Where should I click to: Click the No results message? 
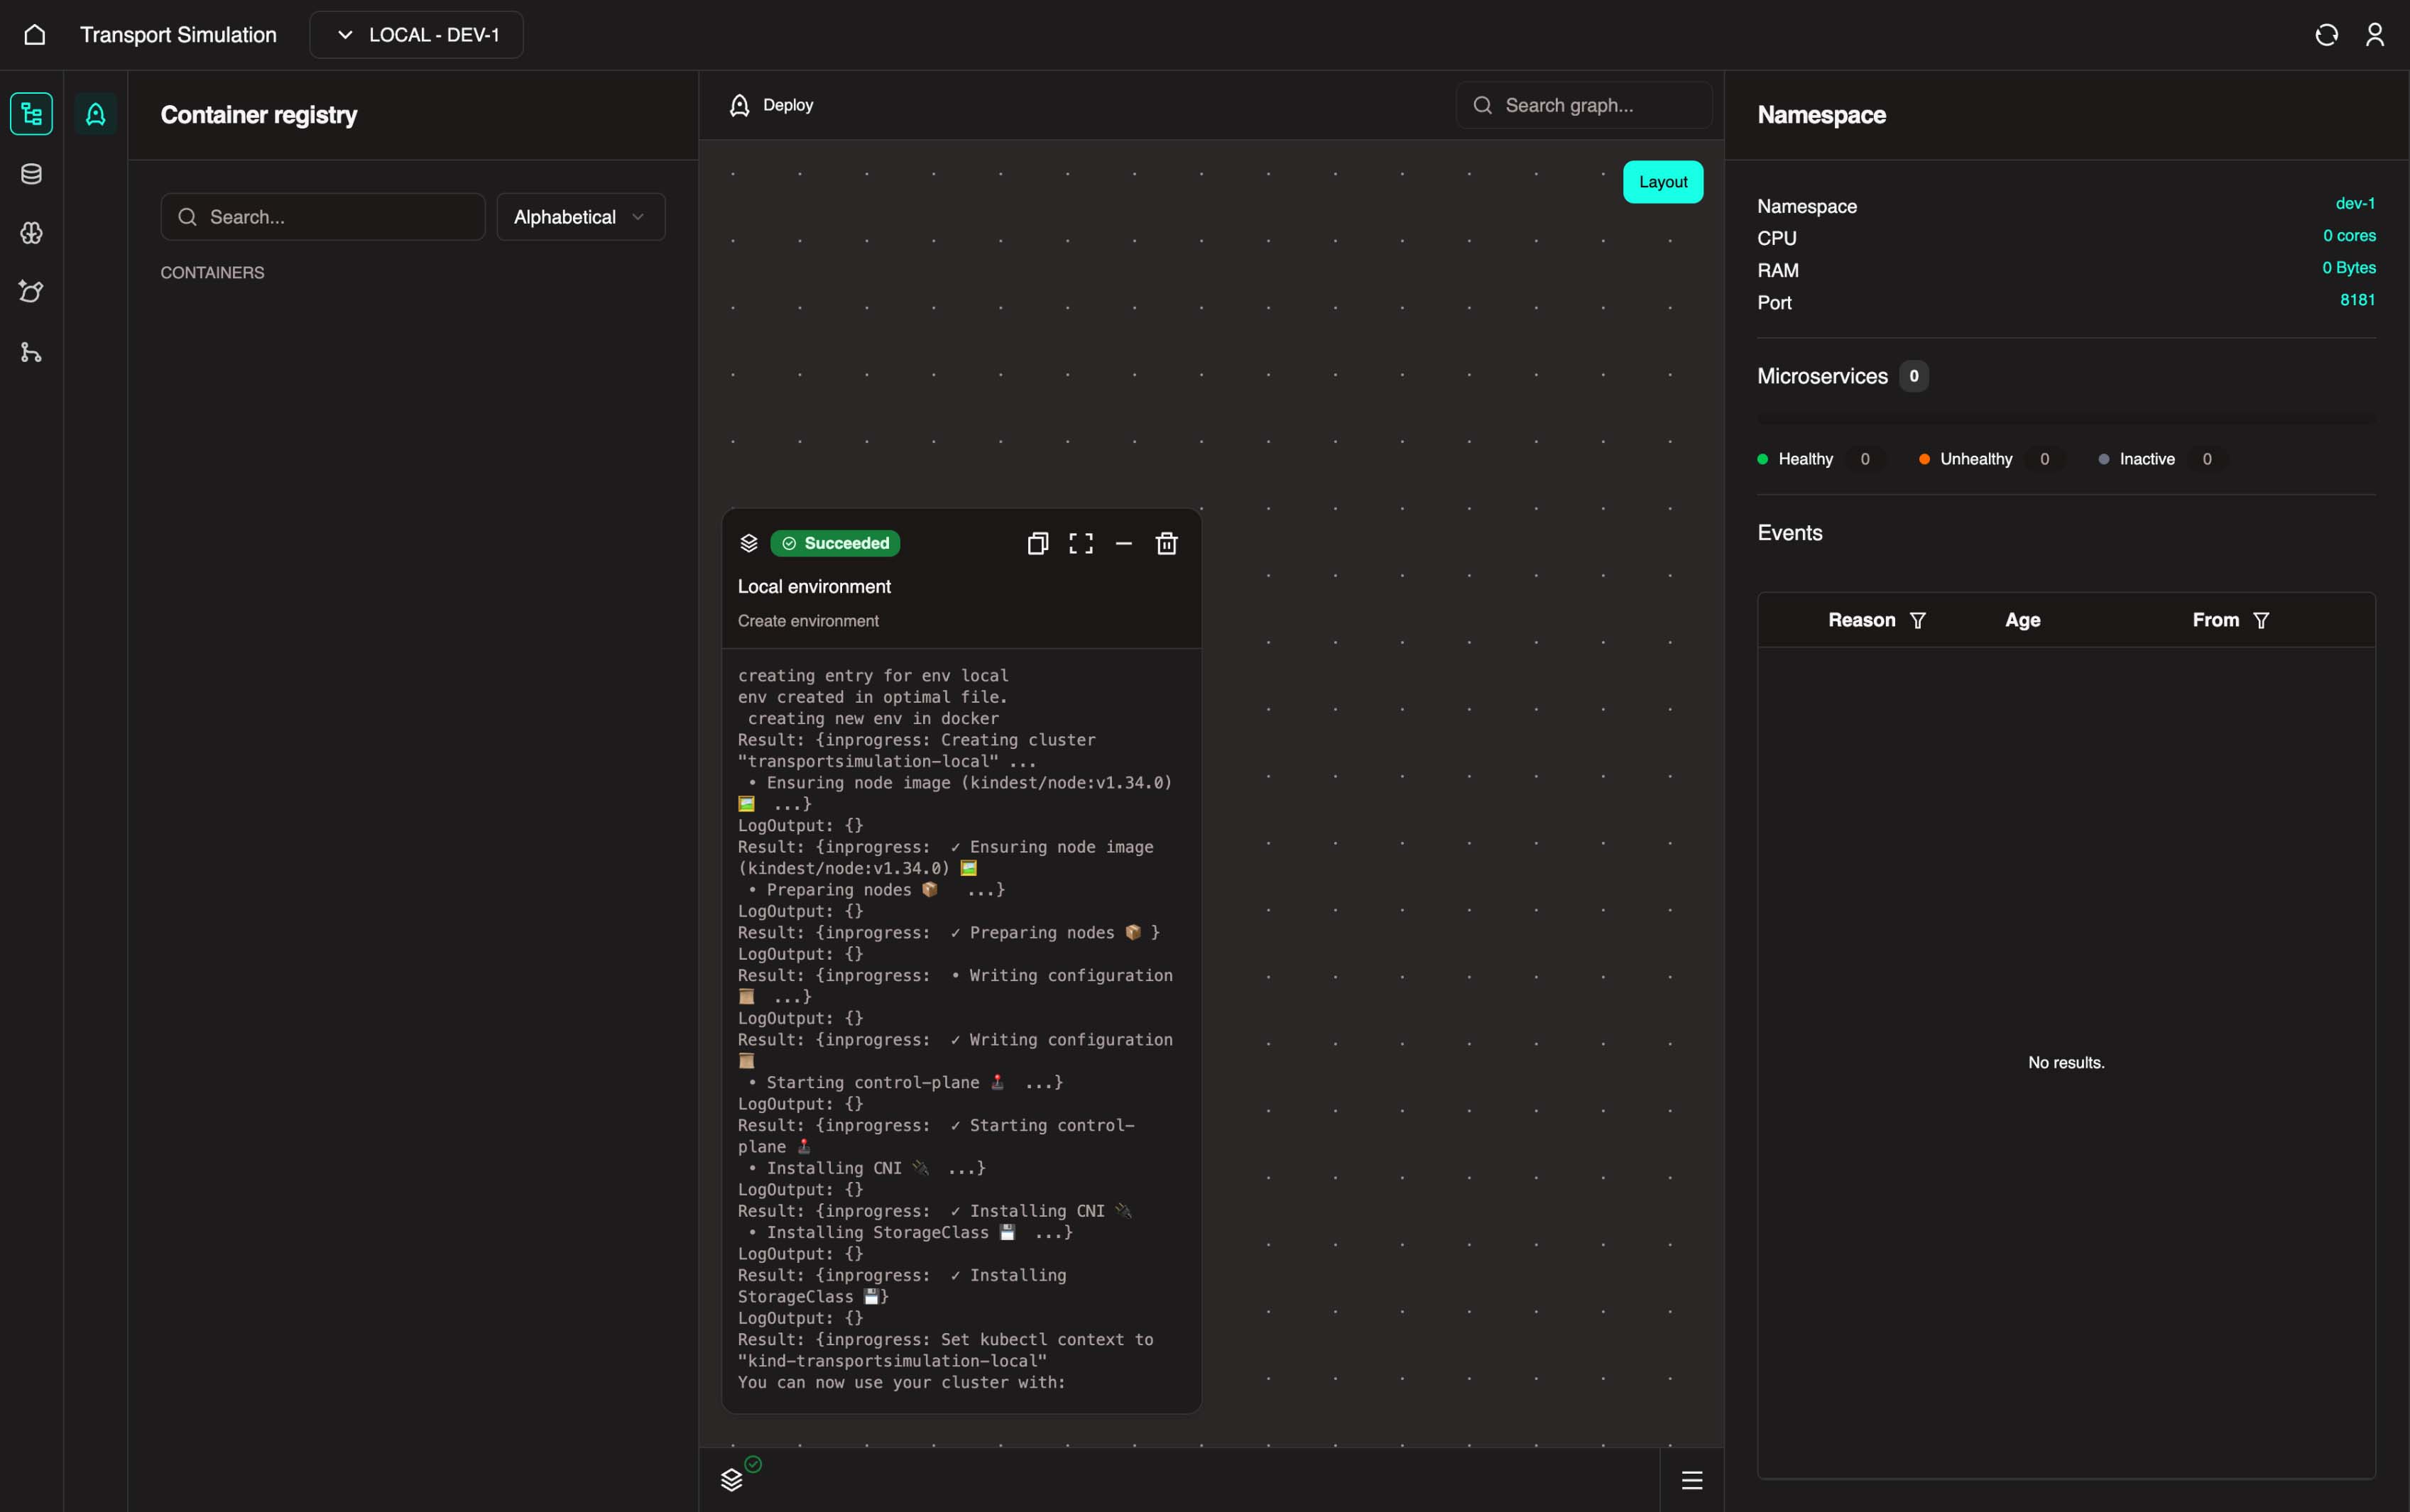point(2066,1063)
